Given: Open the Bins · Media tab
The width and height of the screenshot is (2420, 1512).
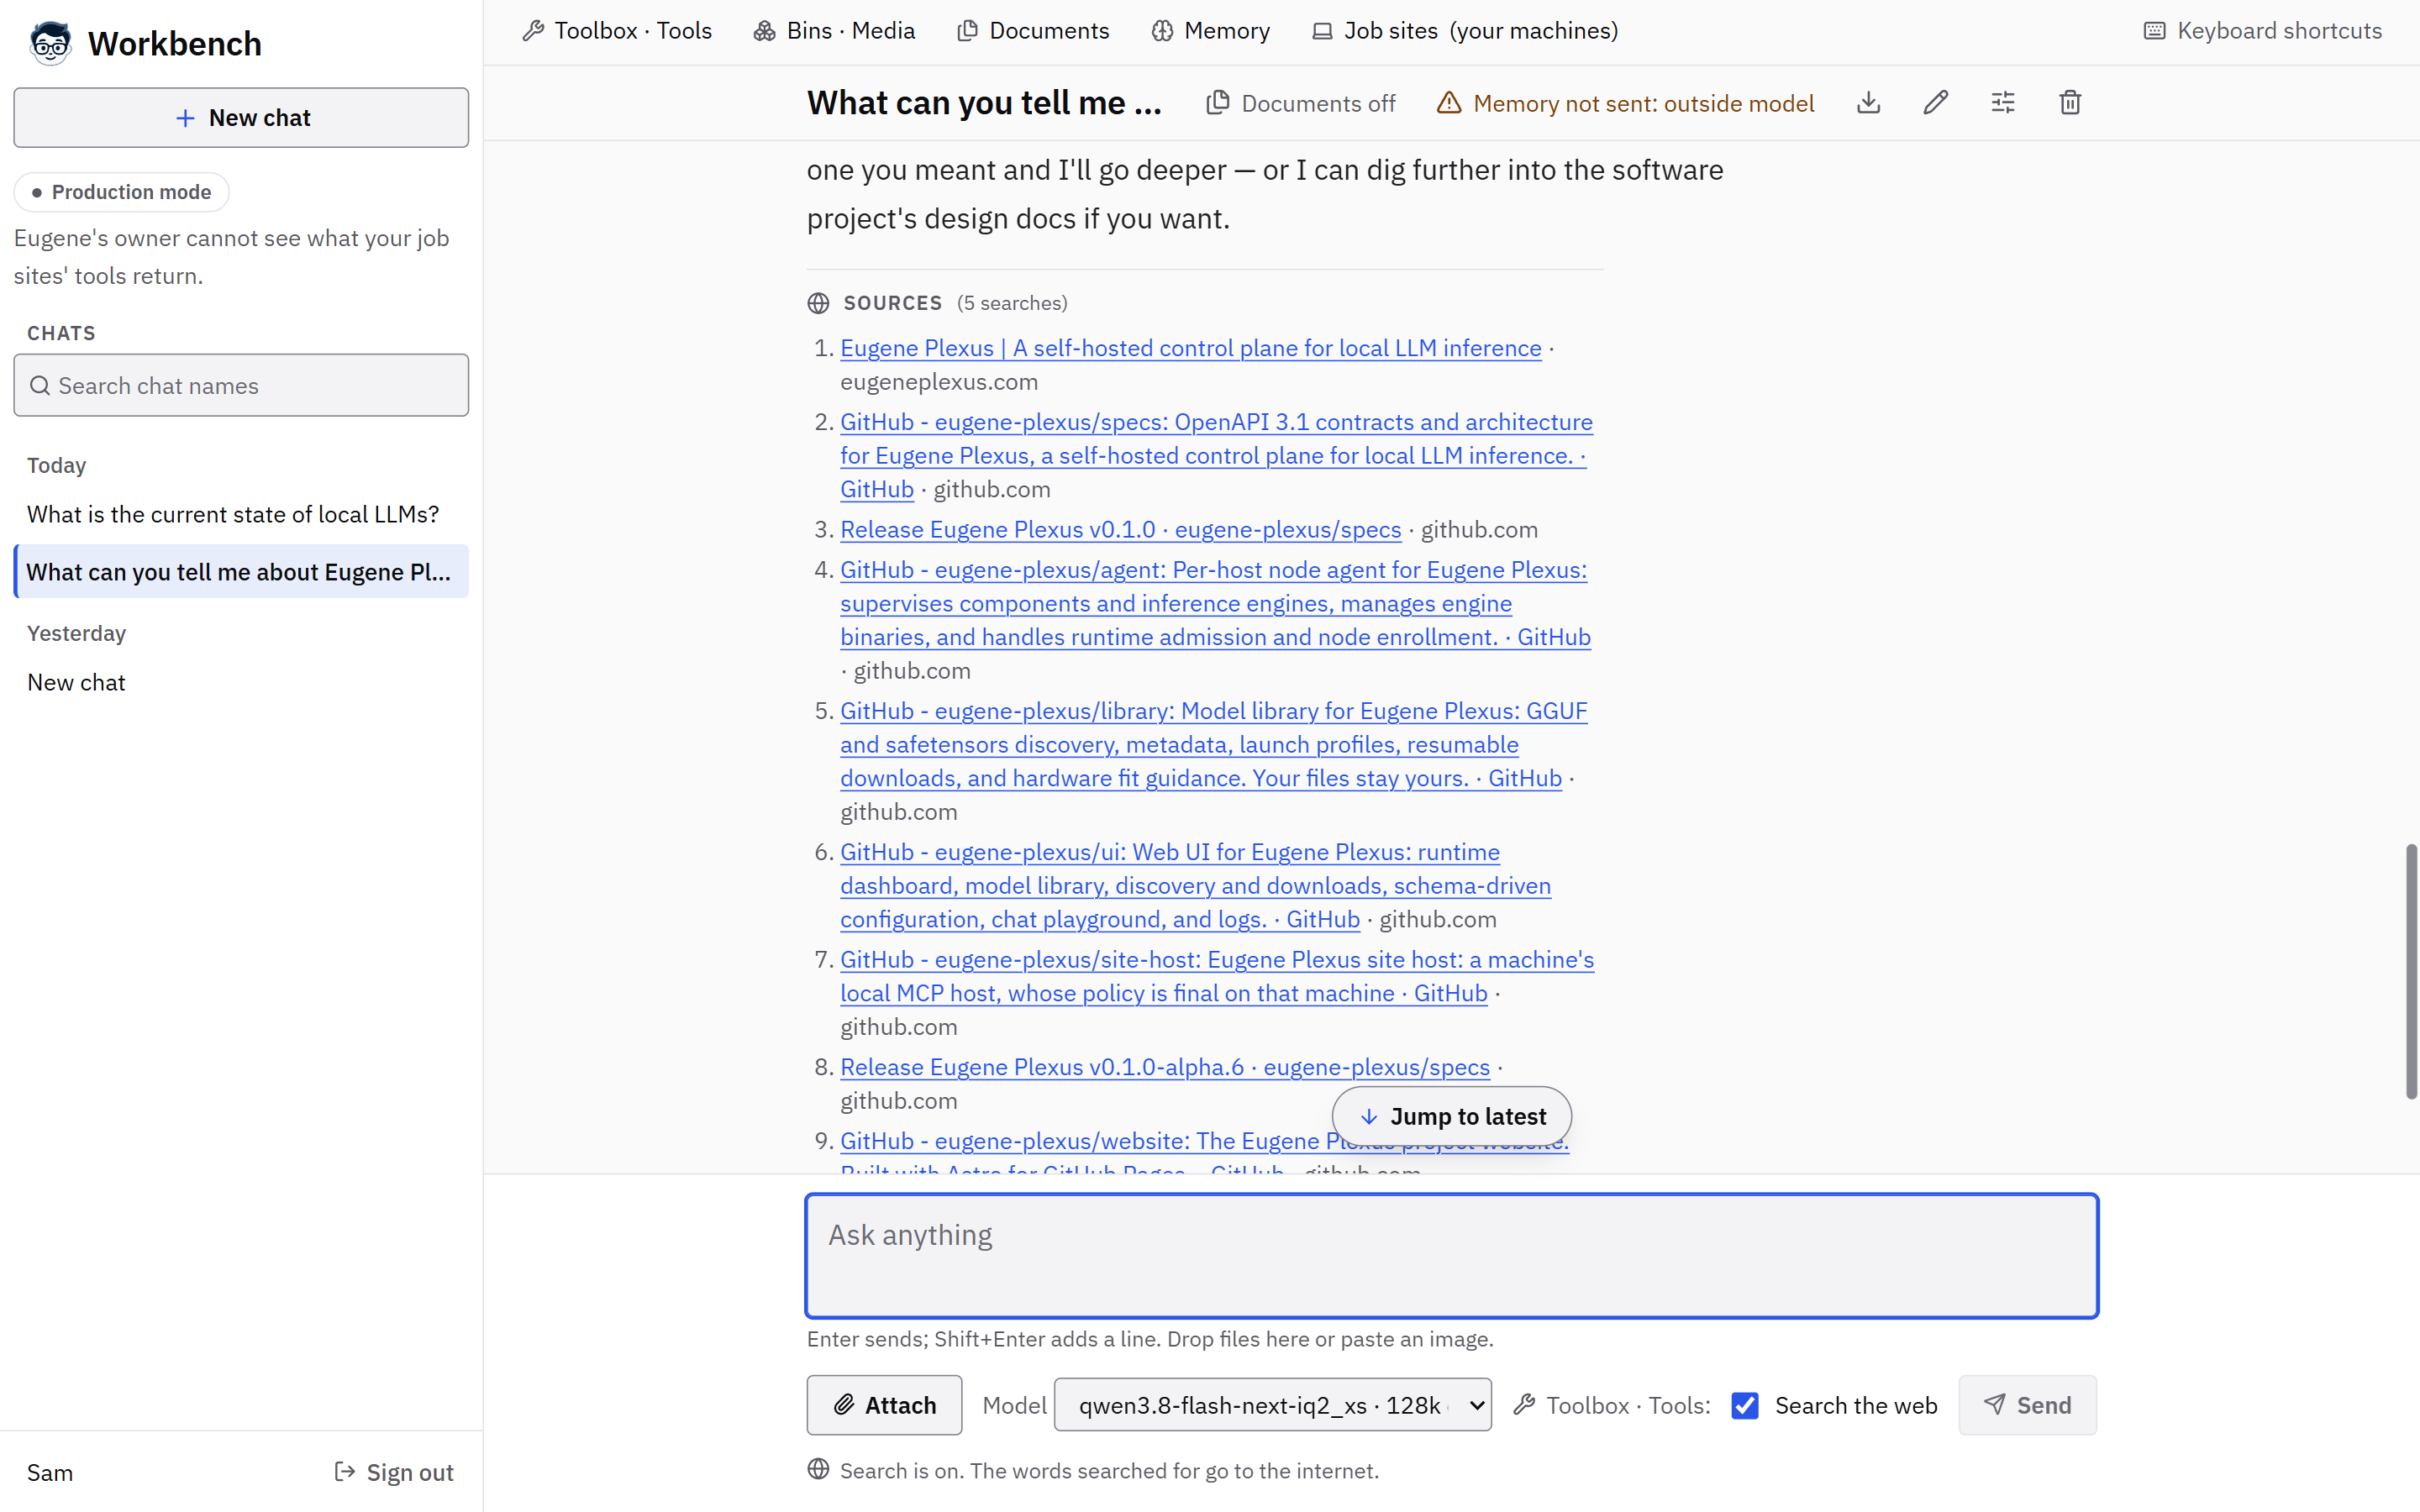Looking at the screenshot, I should [834, 31].
